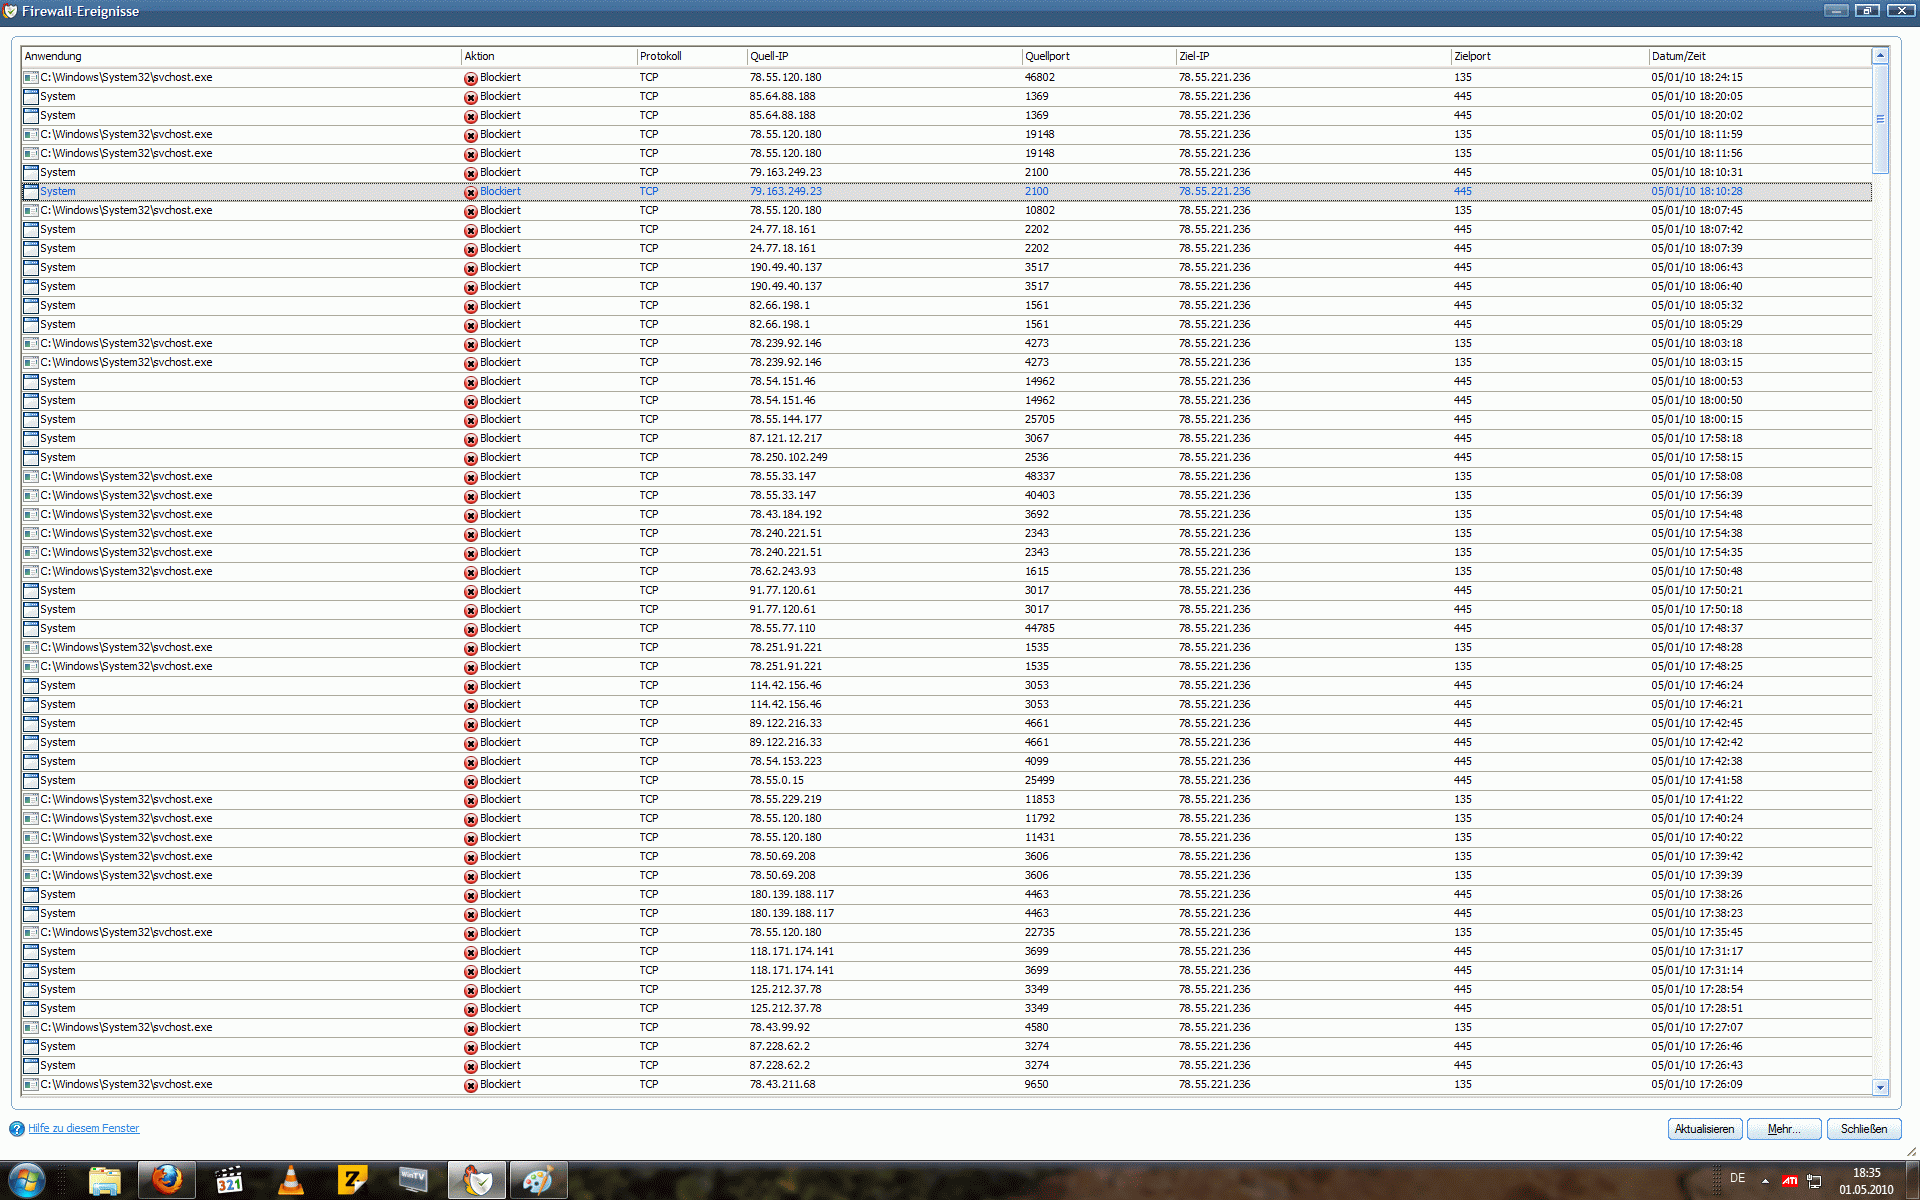The width and height of the screenshot is (1920, 1200).
Task: Open 'Hilfe zu diesem Fenster' link
Action: [x=84, y=1128]
